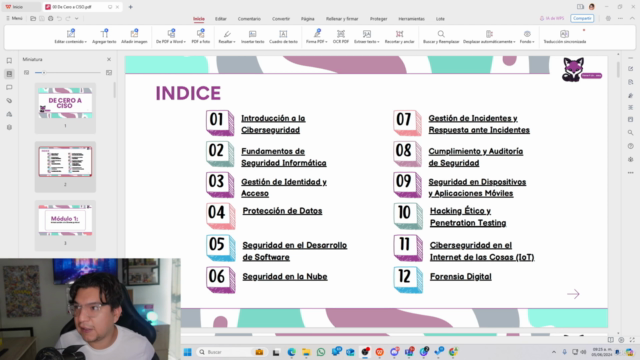Open the search icon in right sidebar
The image size is (640, 360).
tap(631, 133)
